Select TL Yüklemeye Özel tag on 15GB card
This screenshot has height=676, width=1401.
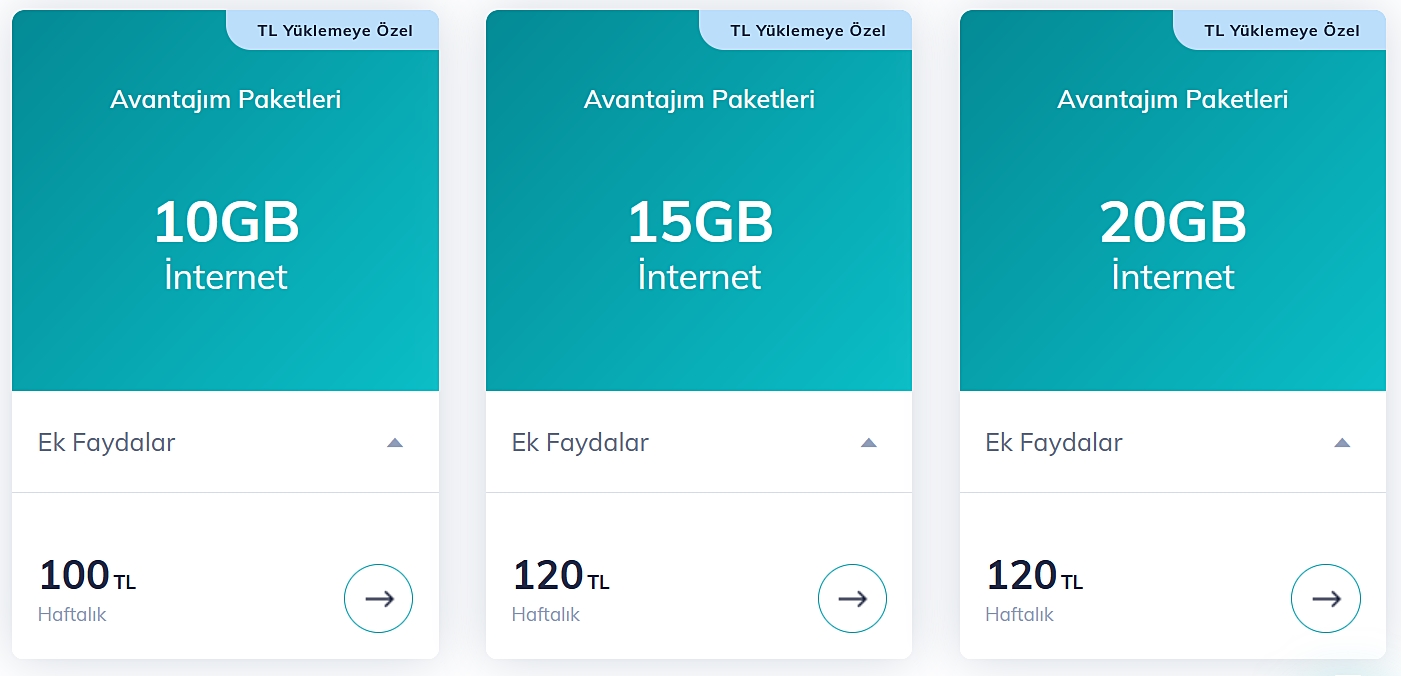tap(808, 30)
